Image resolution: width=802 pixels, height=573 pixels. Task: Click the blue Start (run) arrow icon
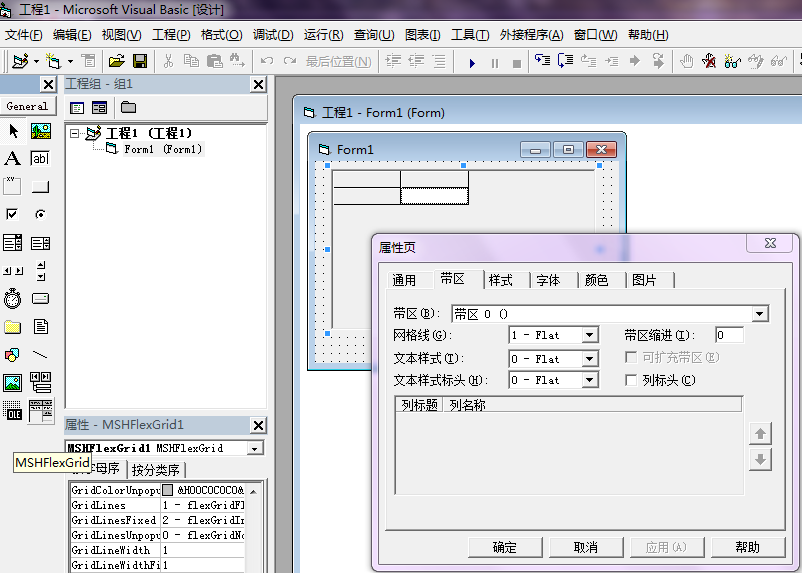pyautogui.click(x=472, y=63)
